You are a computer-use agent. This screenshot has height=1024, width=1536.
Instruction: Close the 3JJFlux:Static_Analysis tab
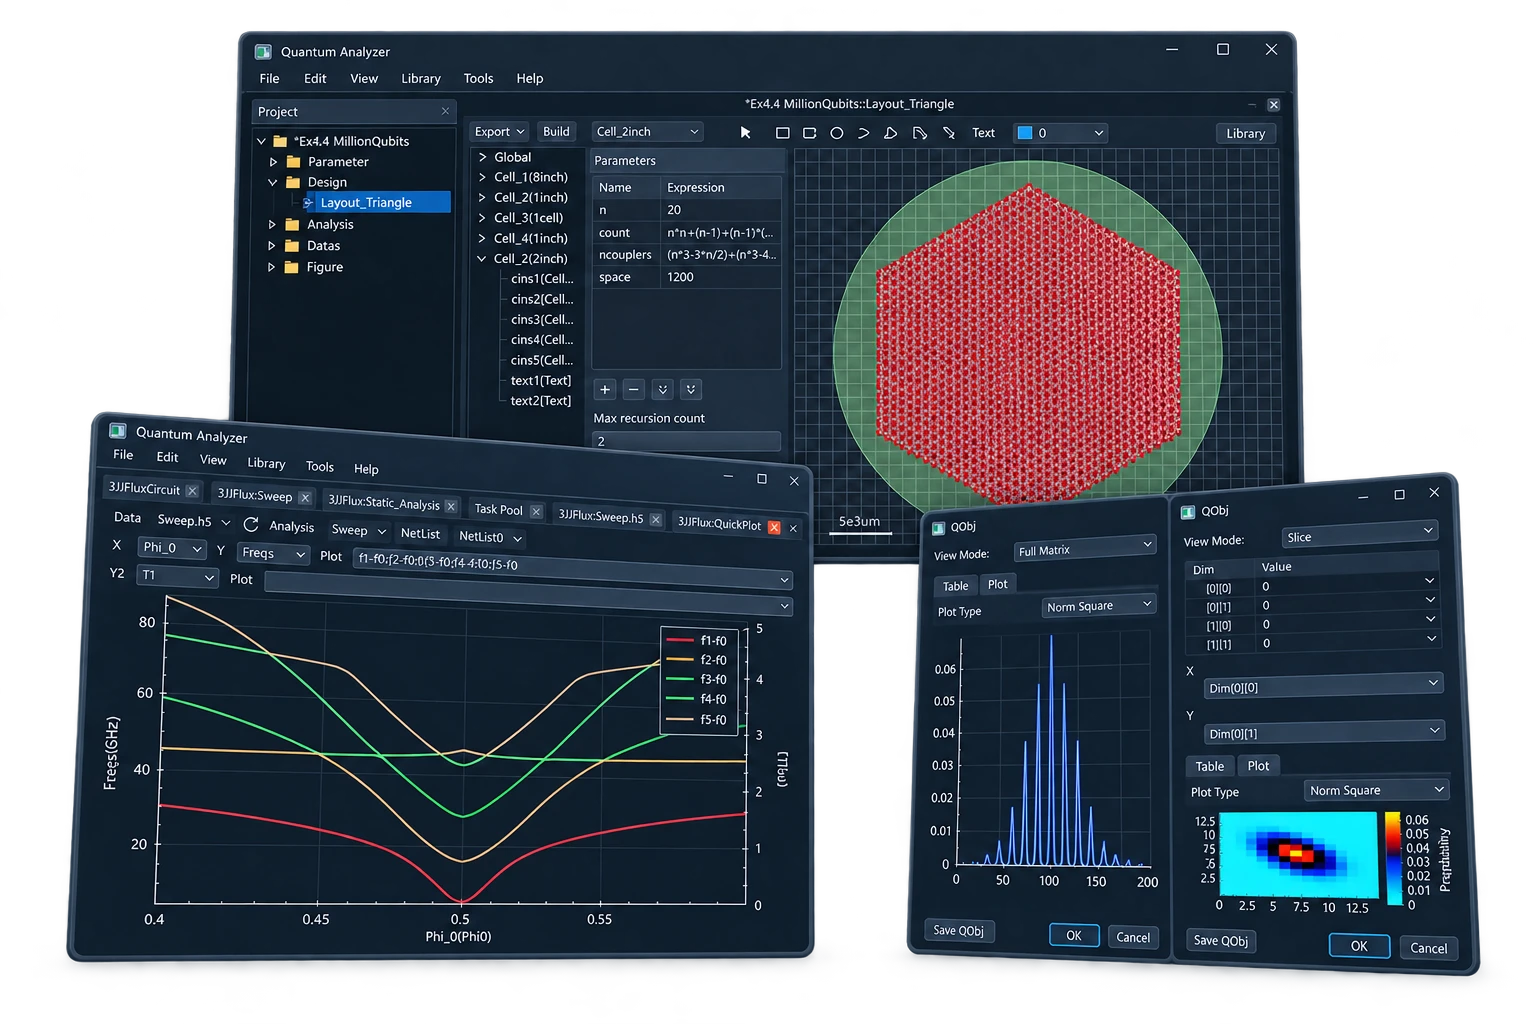click(x=451, y=506)
